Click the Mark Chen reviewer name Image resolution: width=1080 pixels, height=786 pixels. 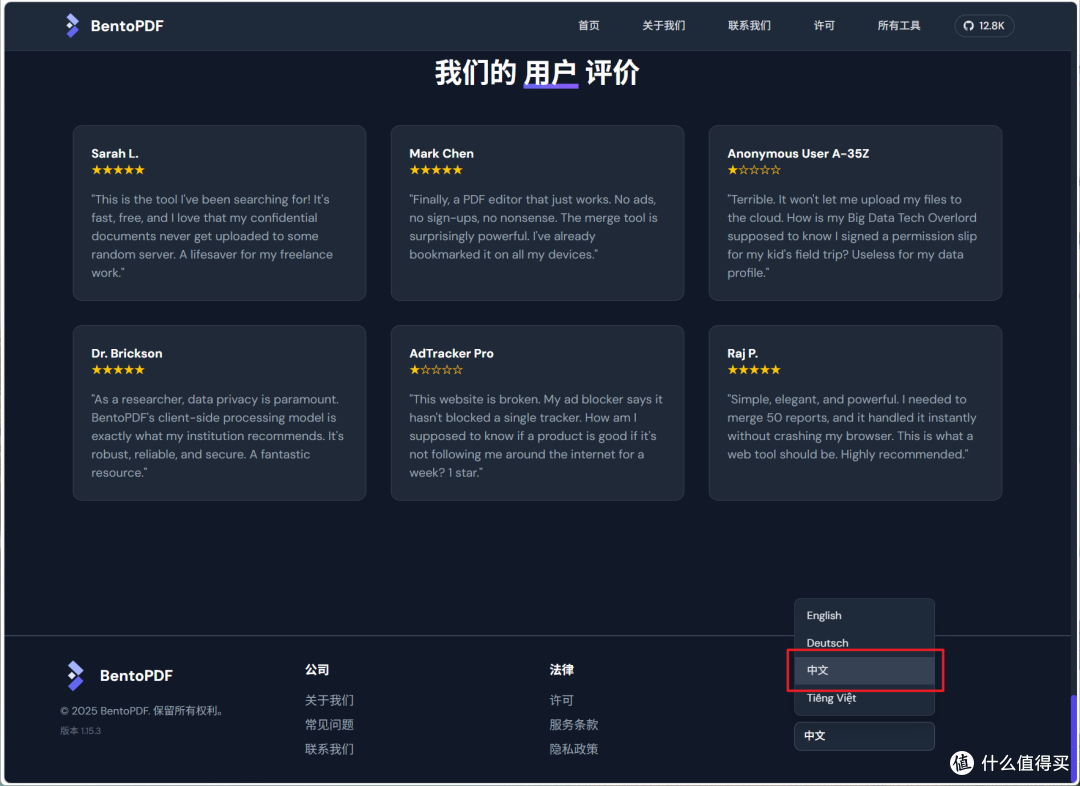pos(442,154)
